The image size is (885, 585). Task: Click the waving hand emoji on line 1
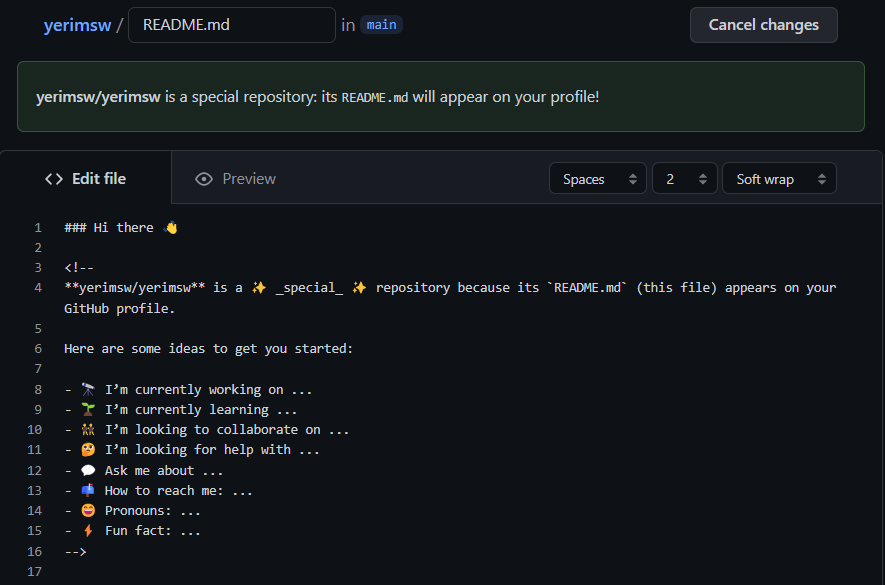click(170, 228)
